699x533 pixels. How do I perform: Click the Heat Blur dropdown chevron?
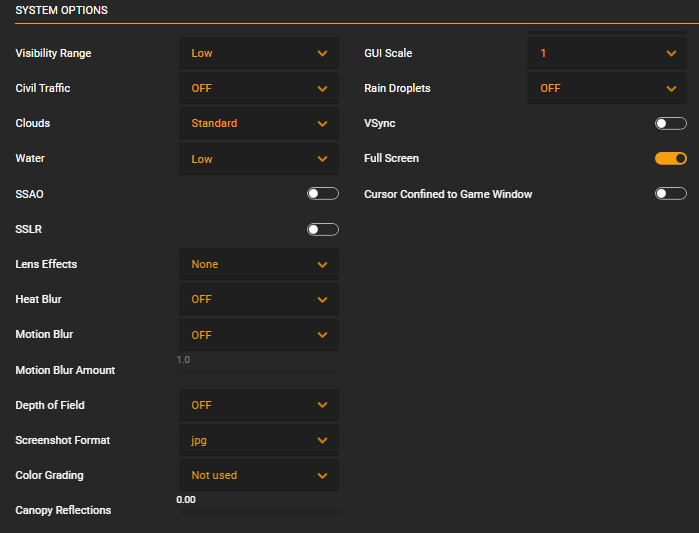pos(322,300)
